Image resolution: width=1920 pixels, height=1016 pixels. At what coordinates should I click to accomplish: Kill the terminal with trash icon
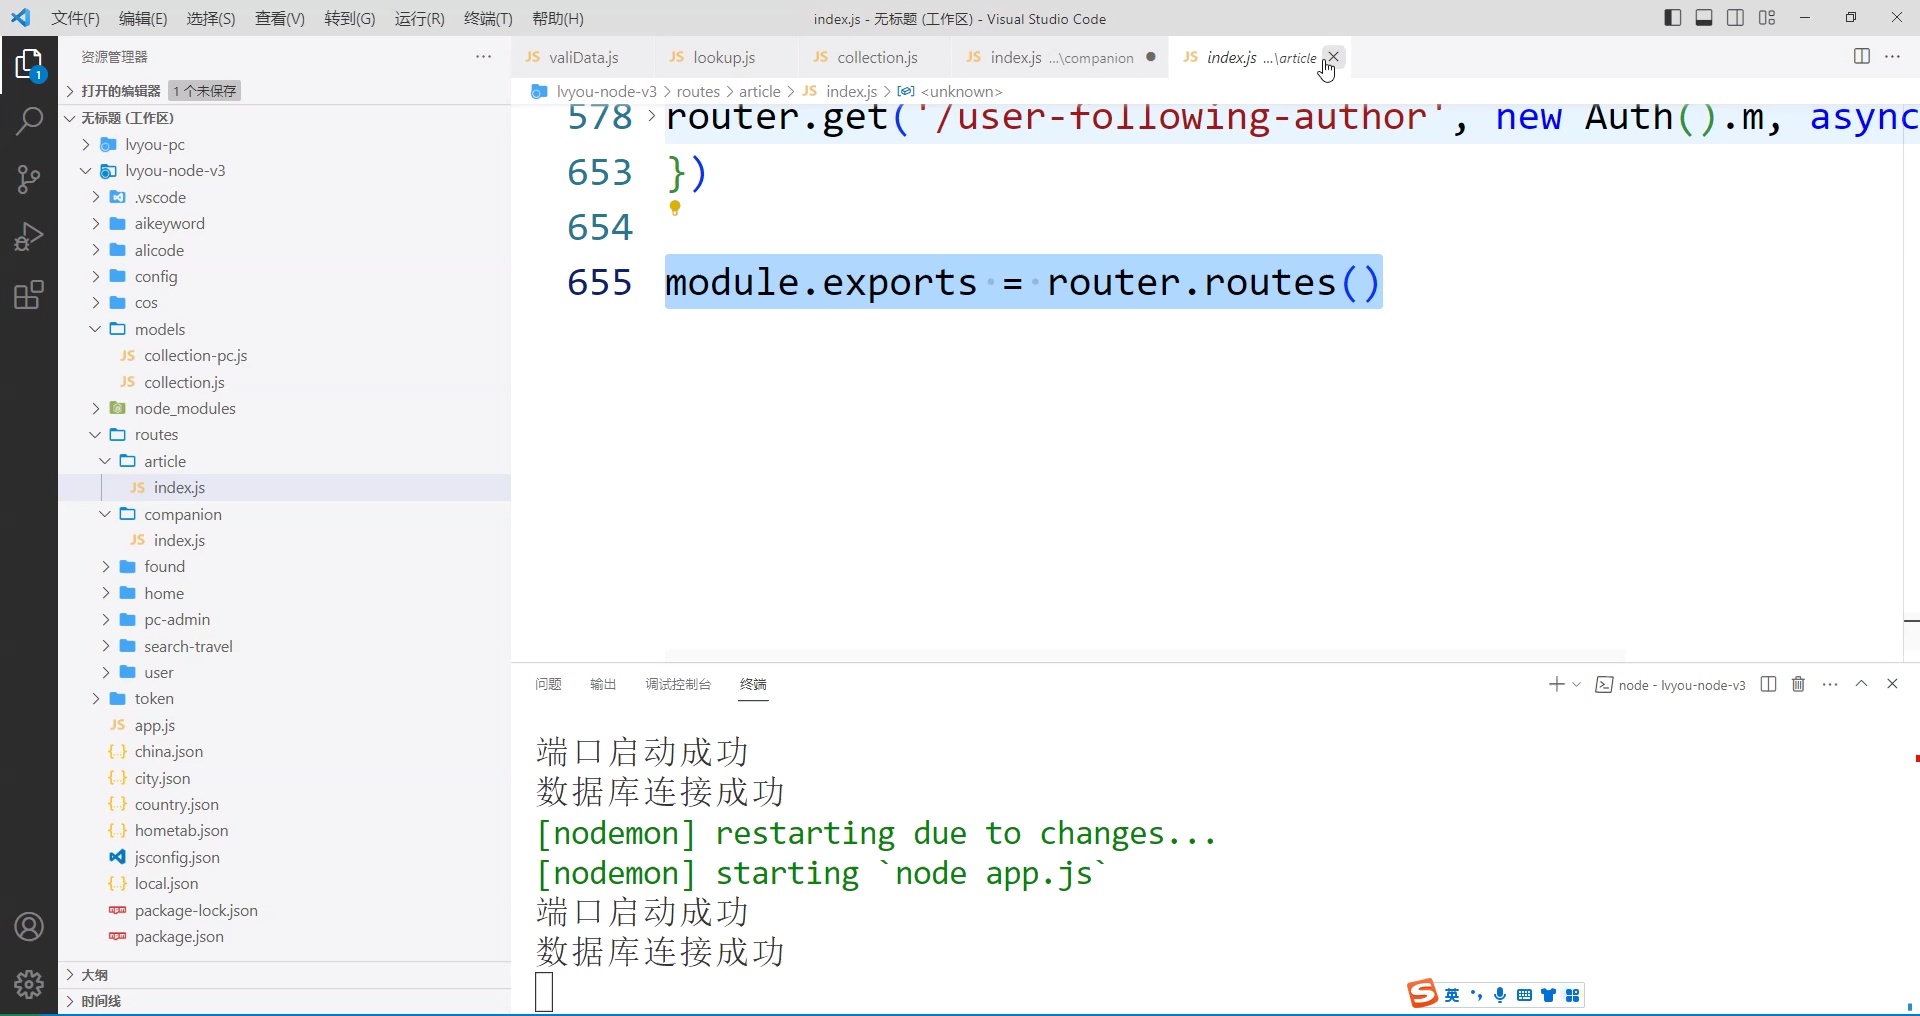click(x=1798, y=684)
